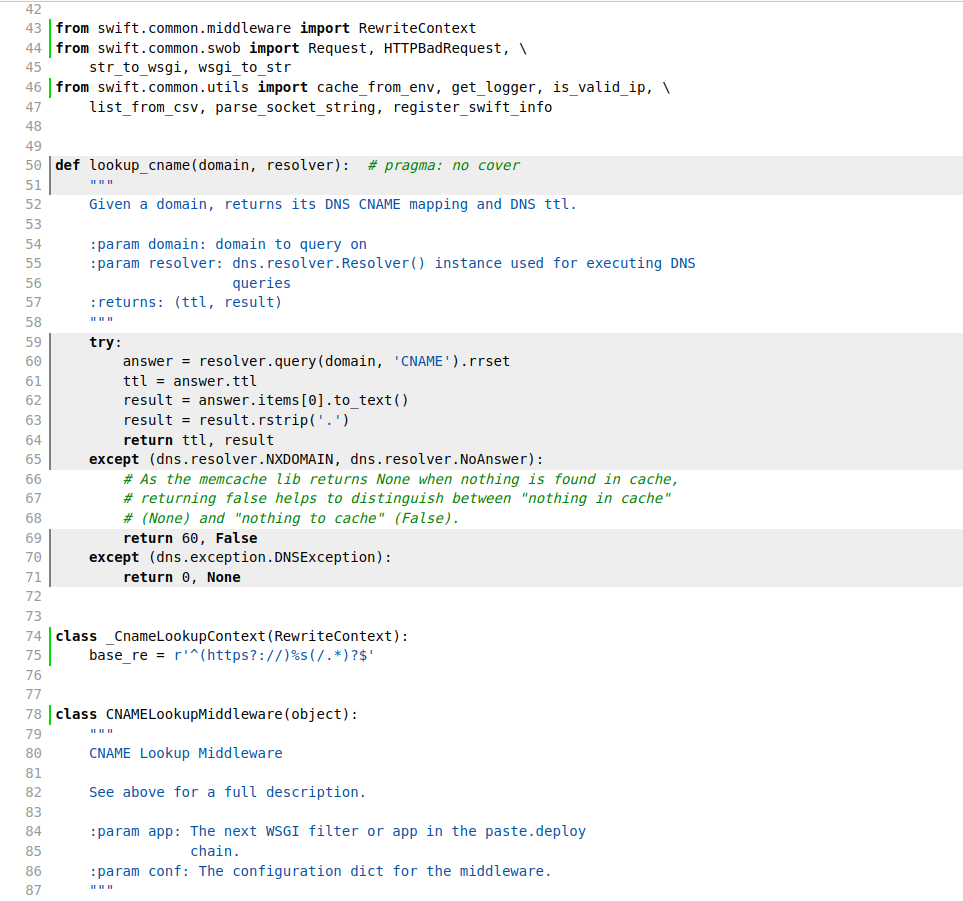Click the 'See above for a full description.' text
The height and width of the screenshot is (901, 963).
(x=227, y=792)
